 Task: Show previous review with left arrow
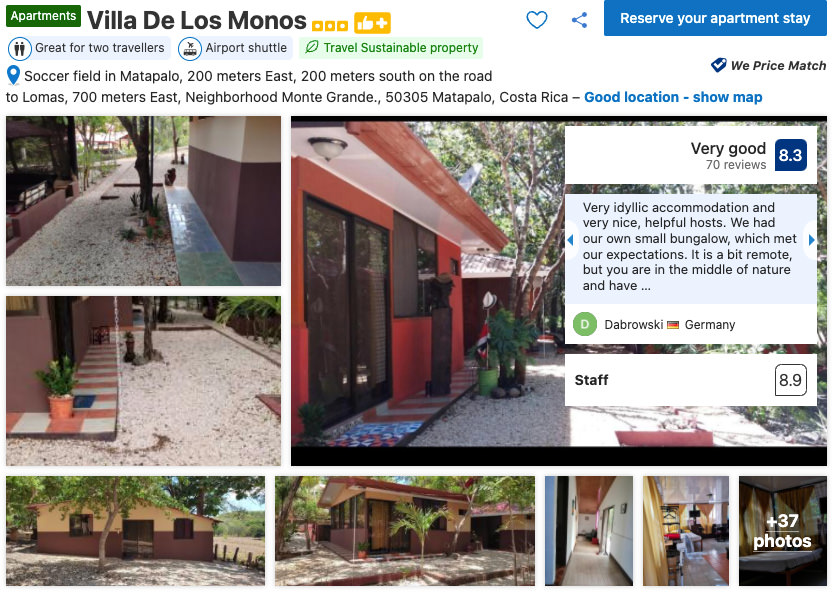(x=570, y=240)
